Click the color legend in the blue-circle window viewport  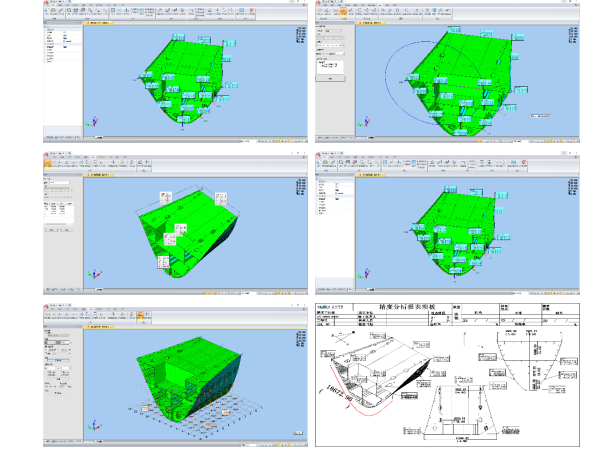click(x=573, y=35)
